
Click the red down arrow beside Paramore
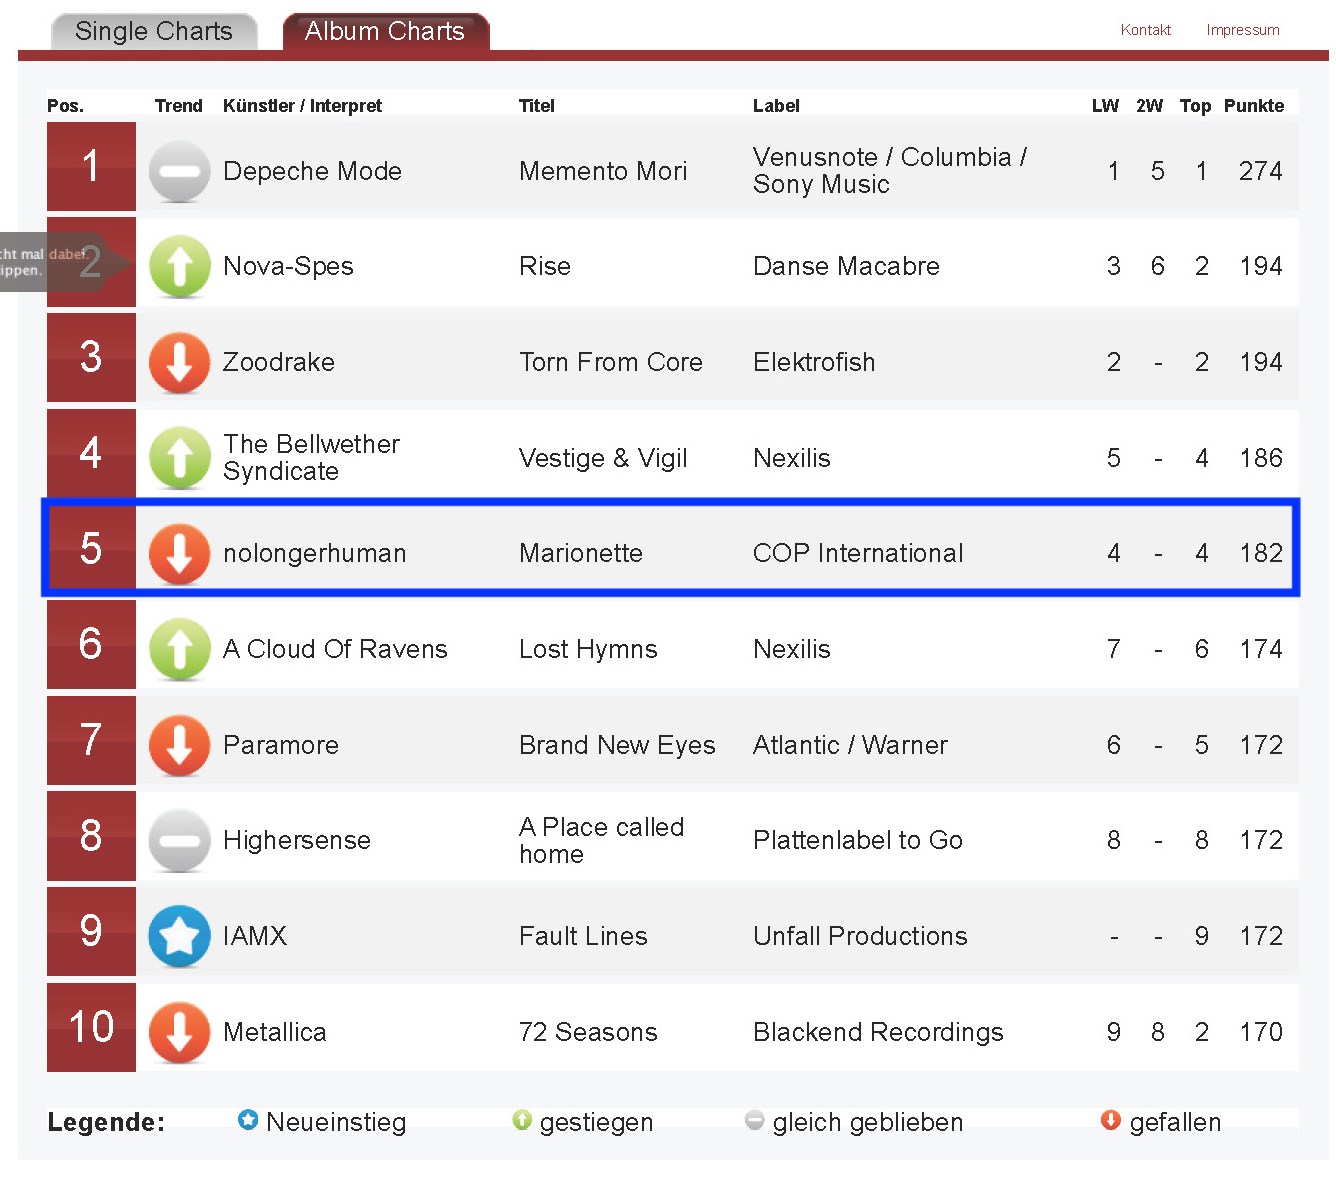point(179,745)
